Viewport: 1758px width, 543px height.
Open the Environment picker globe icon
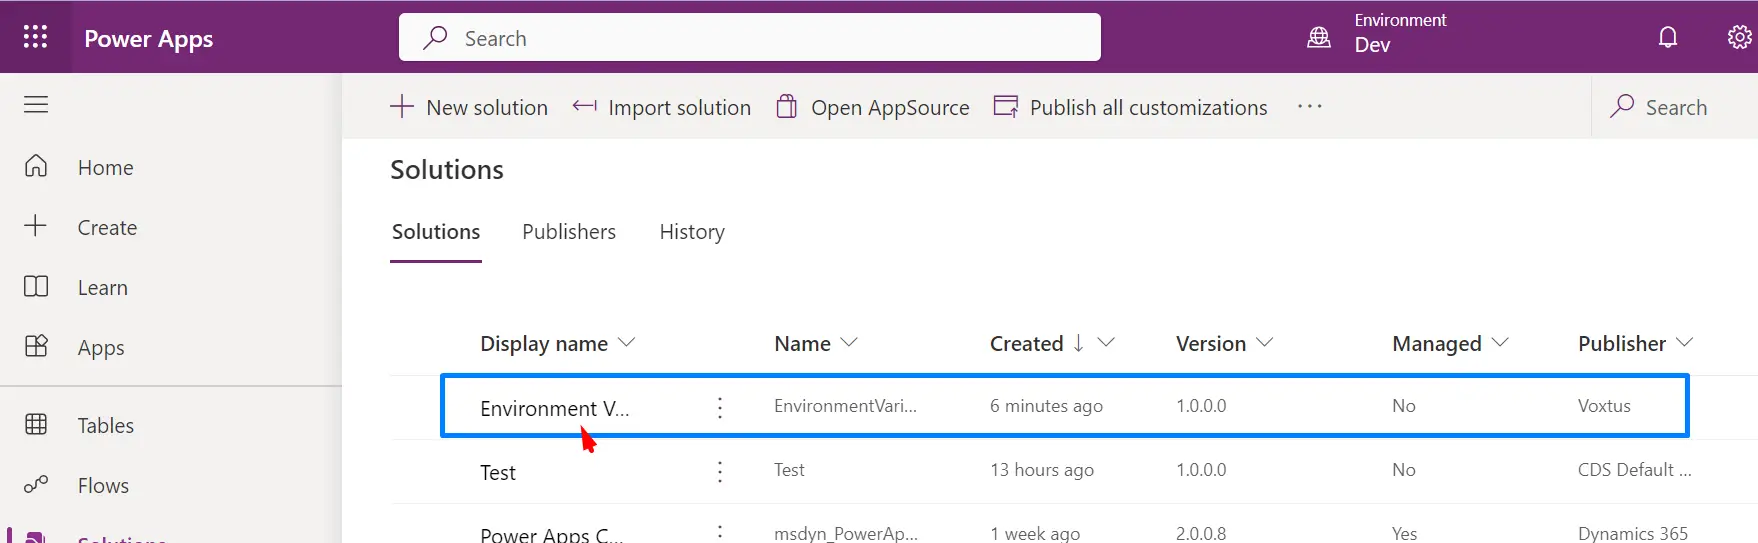[x=1319, y=37]
